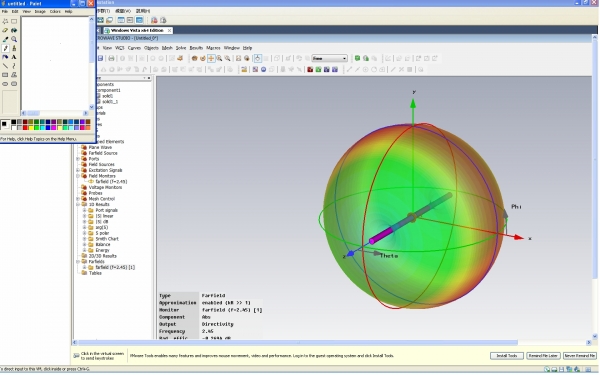
Task: Click the Zoom magnifier icon in CST toolbar
Action: point(219,58)
